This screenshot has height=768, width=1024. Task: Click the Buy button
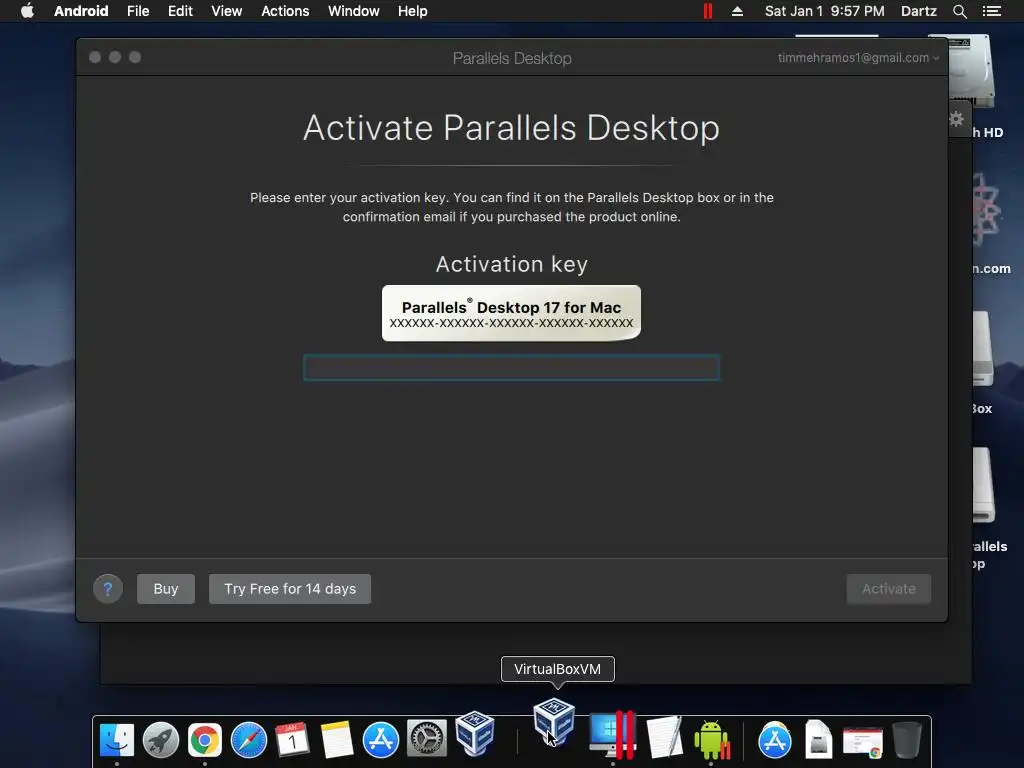(x=166, y=589)
